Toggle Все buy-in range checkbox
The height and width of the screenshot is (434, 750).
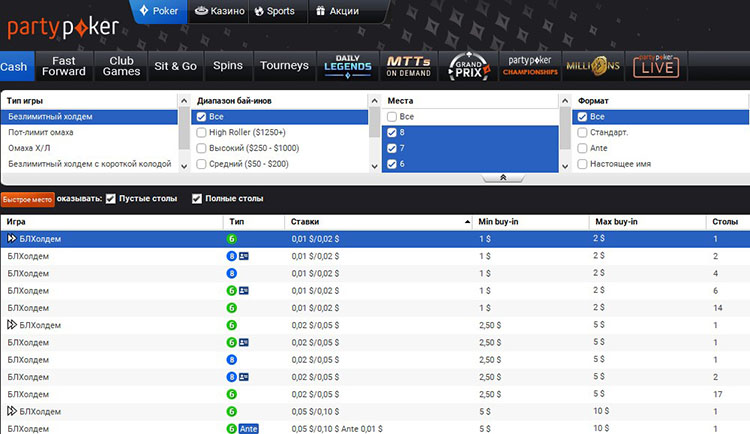[201, 117]
